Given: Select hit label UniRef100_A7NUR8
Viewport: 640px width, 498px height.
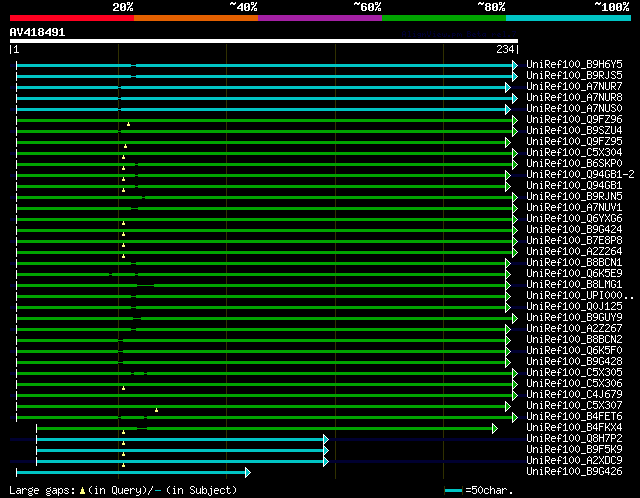Looking at the screenshot, I should (x=574, y=98).
